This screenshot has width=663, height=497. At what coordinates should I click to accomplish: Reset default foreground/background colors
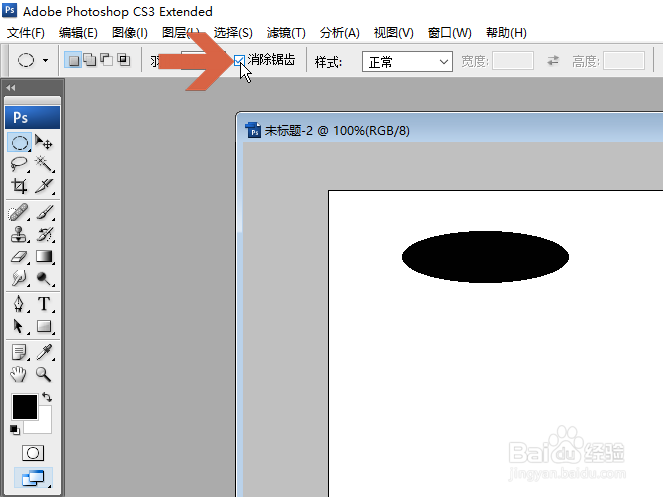pos(15,430)
